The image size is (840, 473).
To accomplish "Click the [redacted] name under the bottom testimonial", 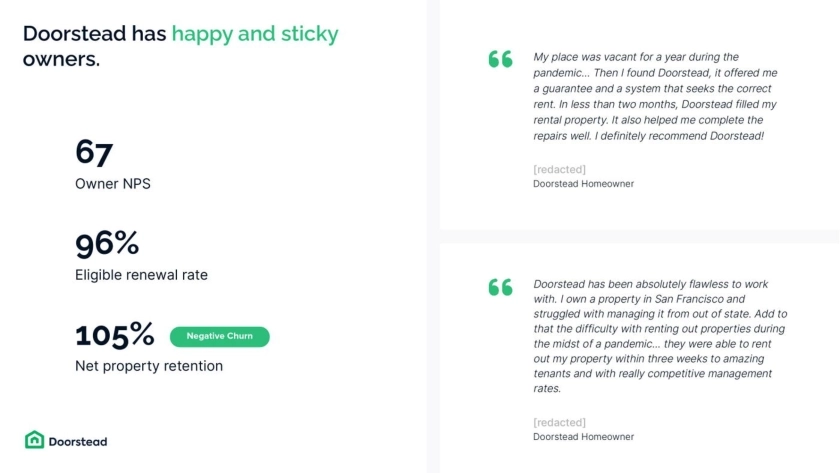I will click(559, 422).
